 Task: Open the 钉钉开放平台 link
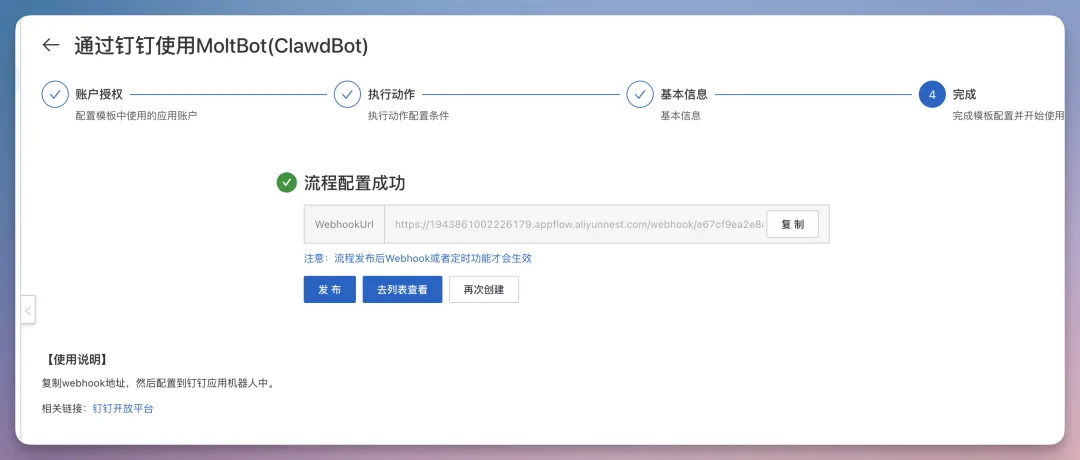pyautogui.click(x=123, y=408)
